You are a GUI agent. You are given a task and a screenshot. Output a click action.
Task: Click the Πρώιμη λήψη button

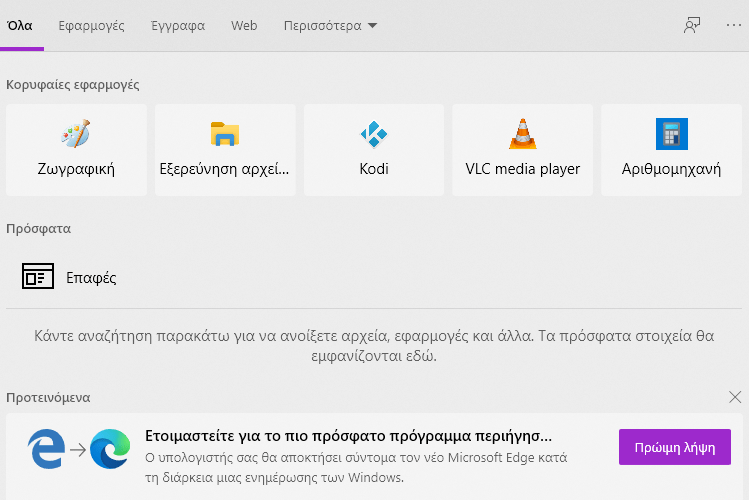pos(674,447)
